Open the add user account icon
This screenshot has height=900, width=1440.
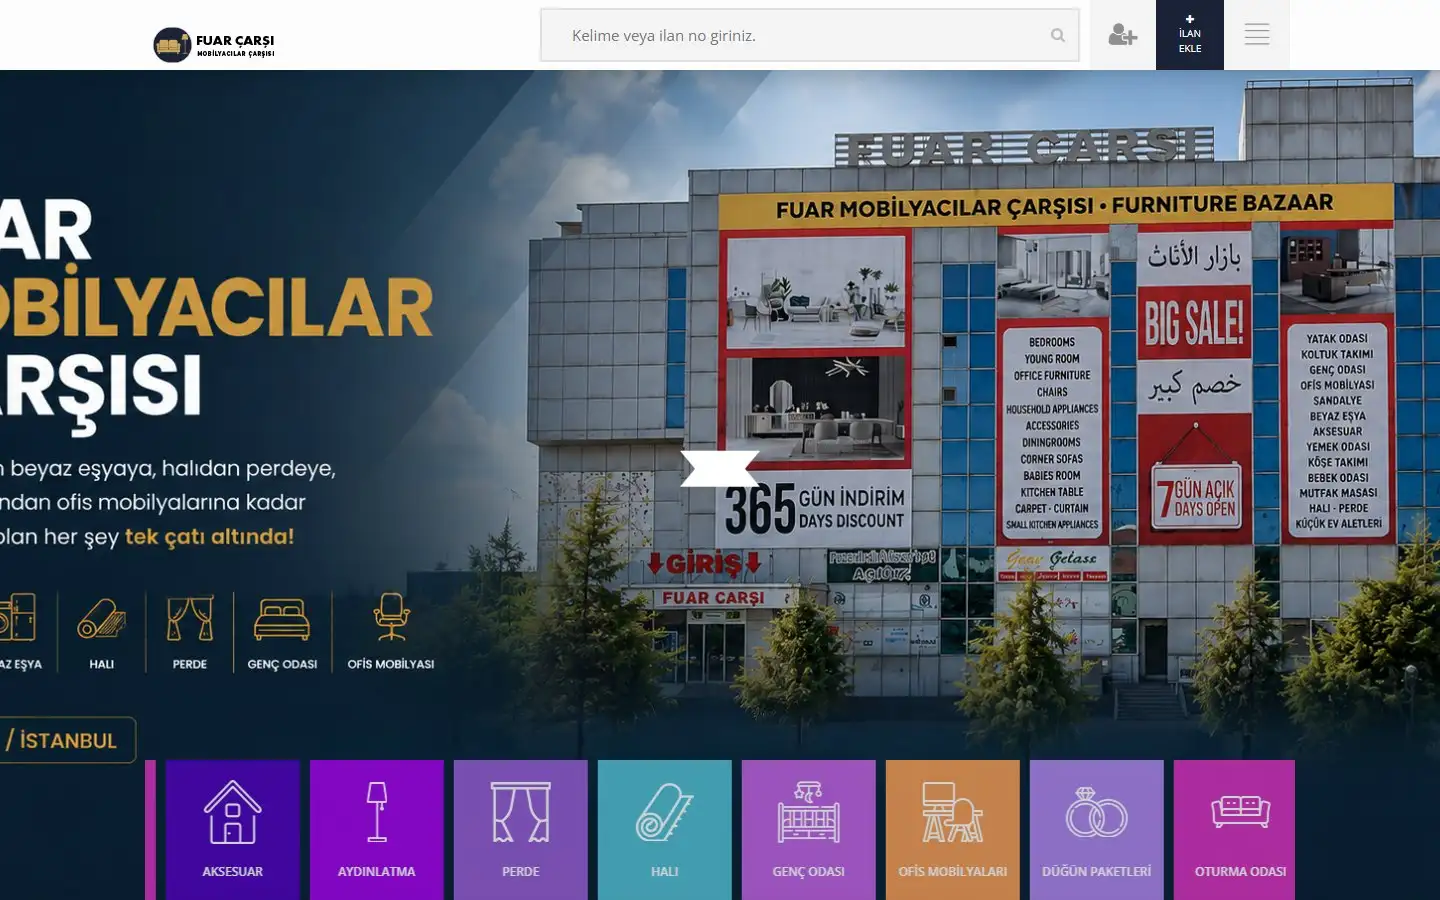tap(1122, 35)
